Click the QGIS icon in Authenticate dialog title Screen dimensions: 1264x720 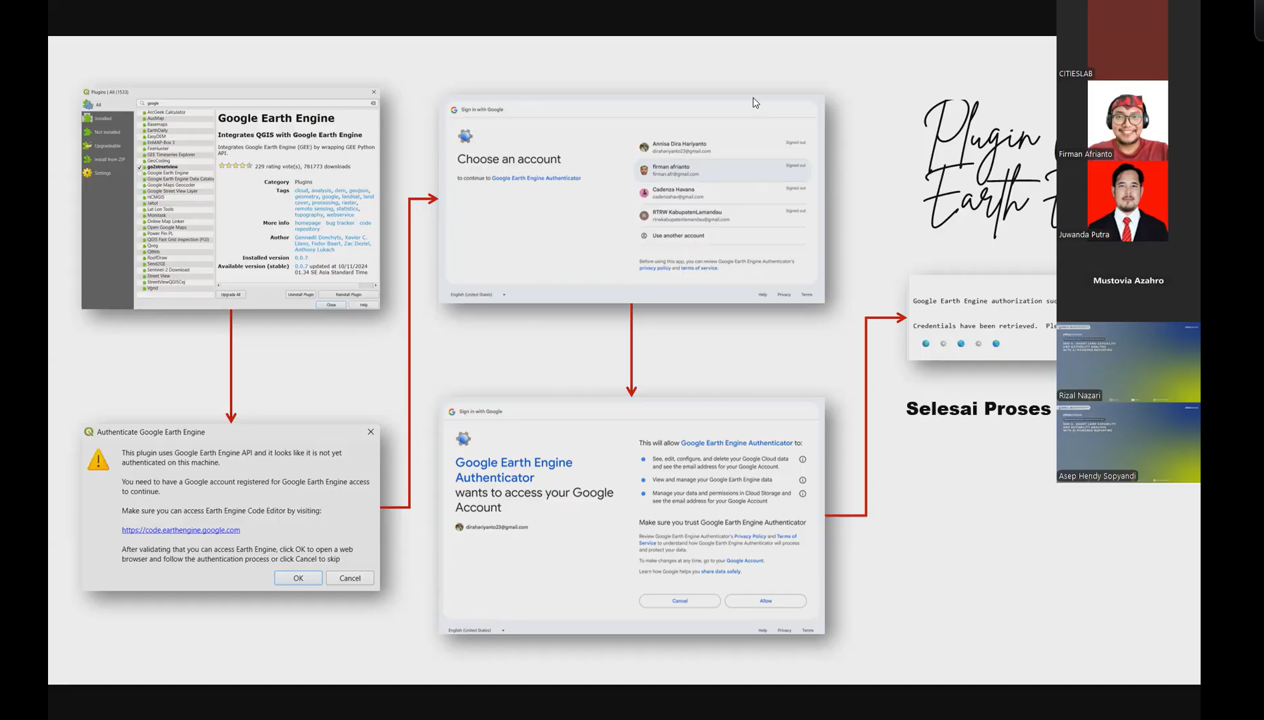[89, 432]
